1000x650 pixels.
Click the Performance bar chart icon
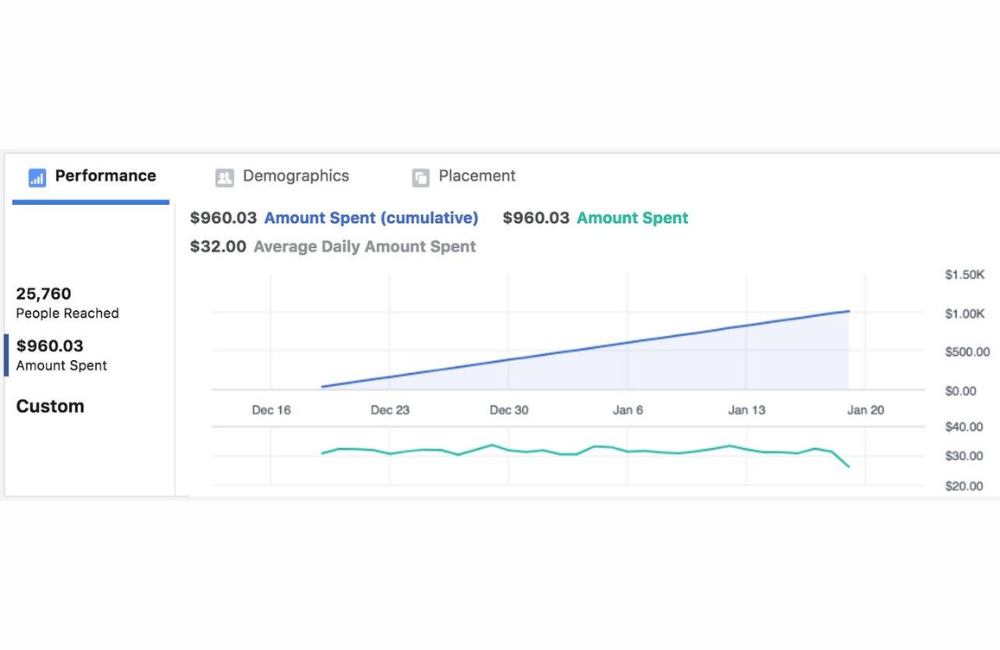tap(37, 177)
